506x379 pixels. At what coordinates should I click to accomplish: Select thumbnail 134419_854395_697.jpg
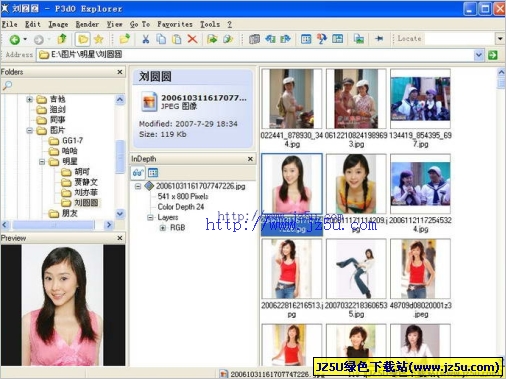[420, 98]
